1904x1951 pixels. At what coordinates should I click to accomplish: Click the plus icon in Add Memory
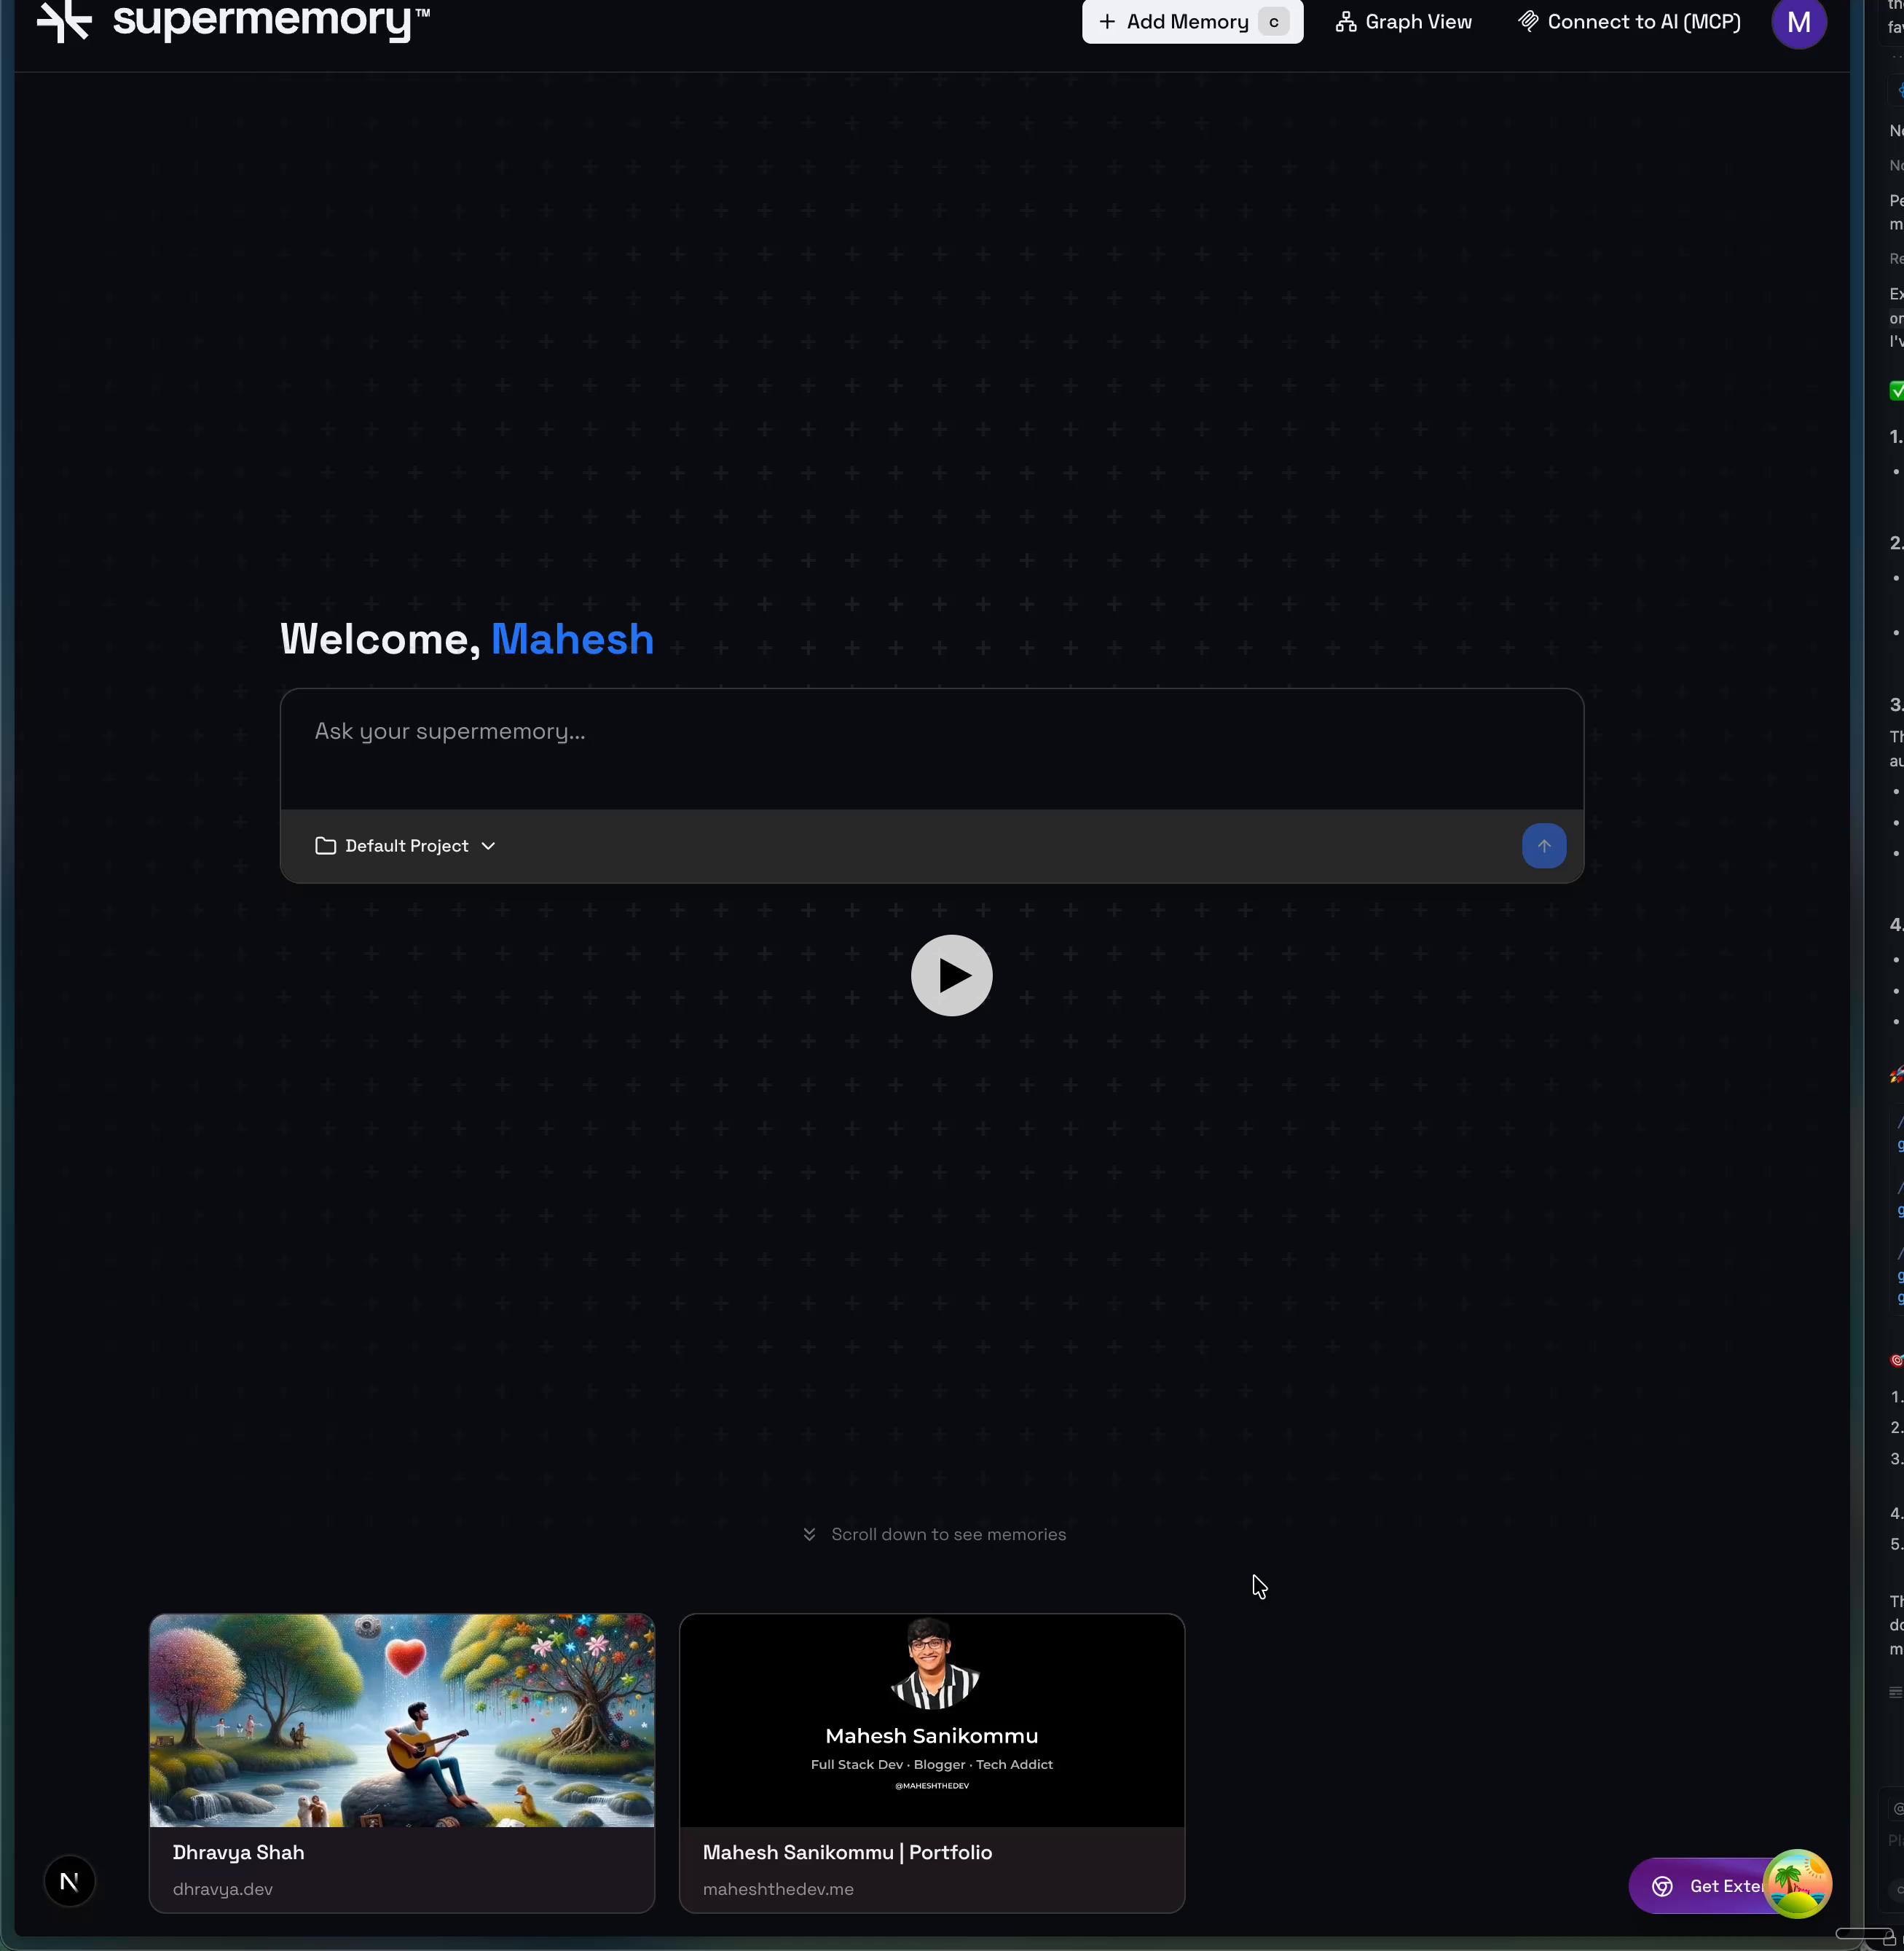pyautogui.click(x=1106, y=22)
